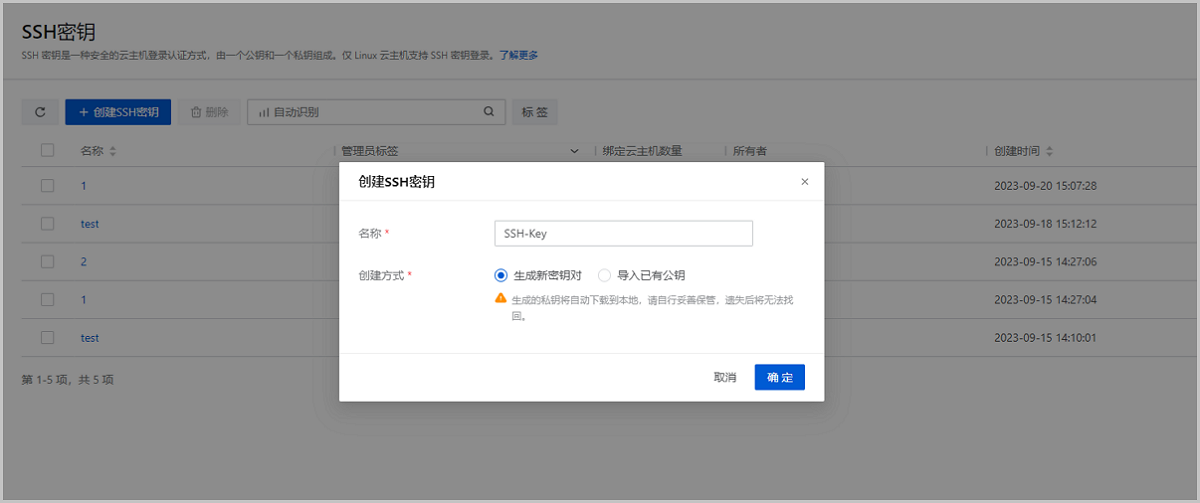The width and height of the screenshot is (1200, 503).
Task: Click the 删除 trash button
Action: pos(210,112)
